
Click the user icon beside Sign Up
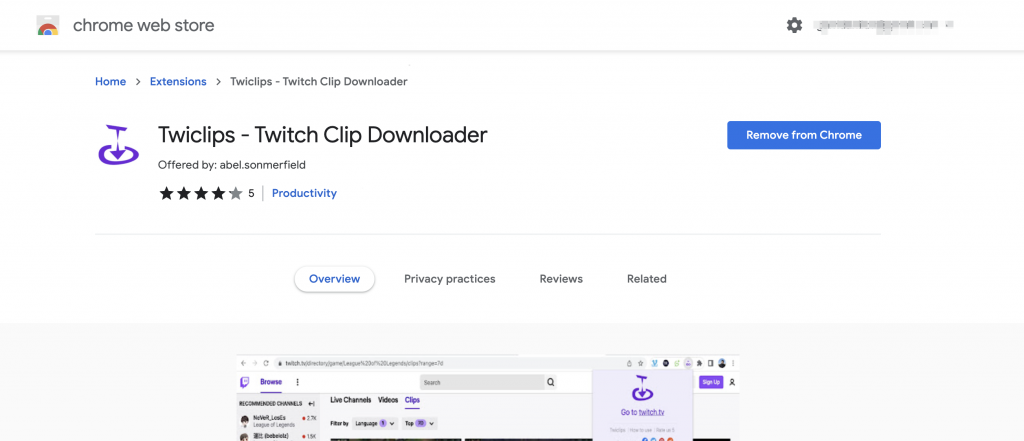732,382
